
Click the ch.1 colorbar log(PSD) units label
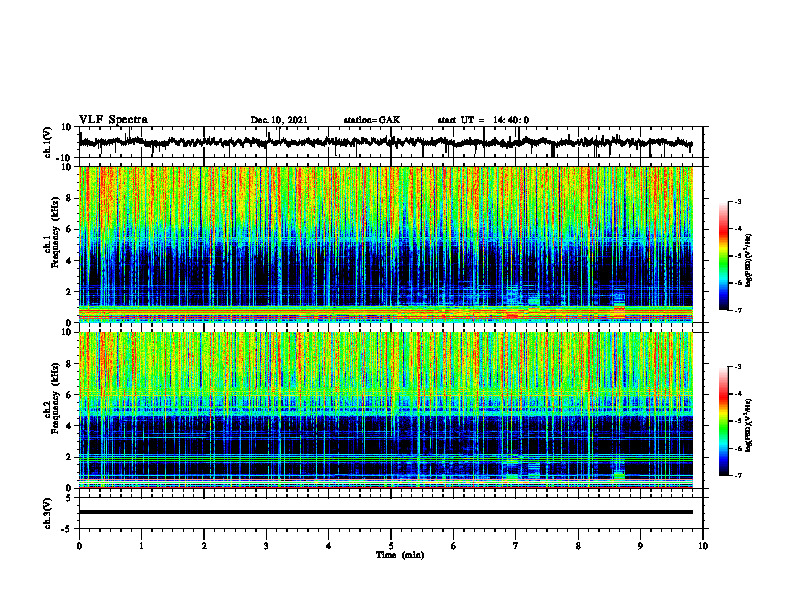749,260
